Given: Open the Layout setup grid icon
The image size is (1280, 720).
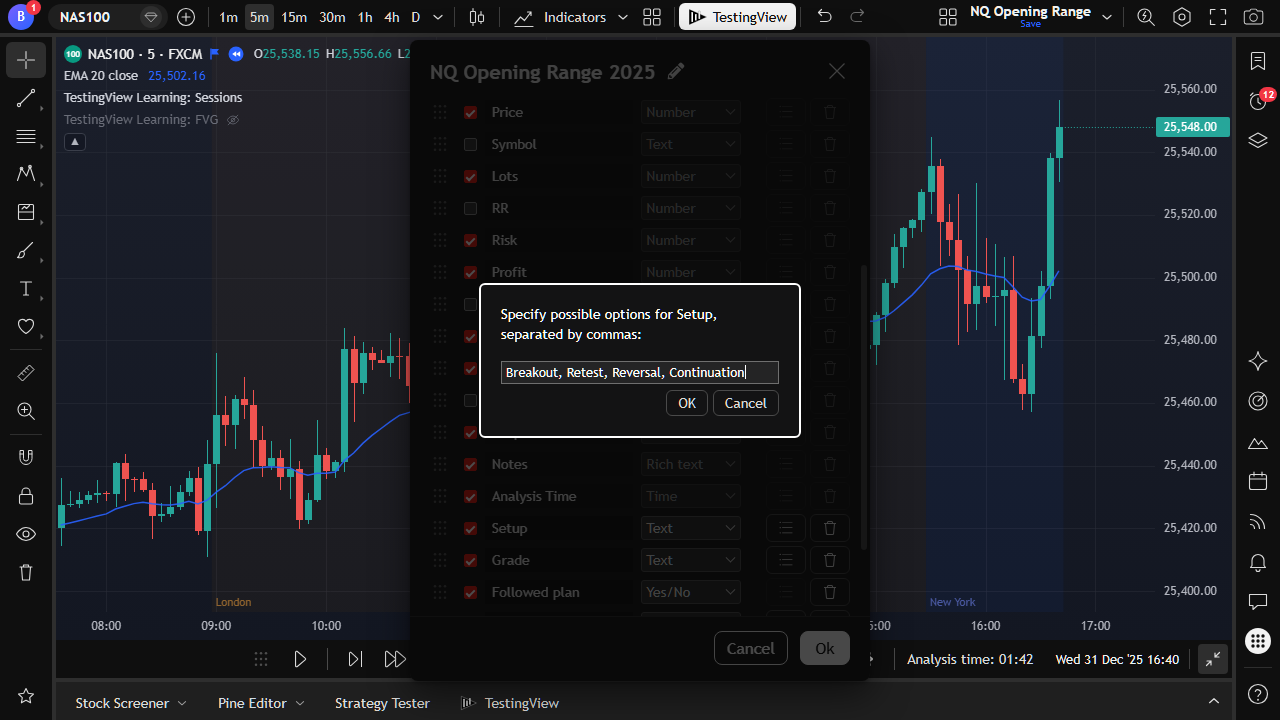Looking at the screenshot, I should pyautogui.click(x=948, y=17).
